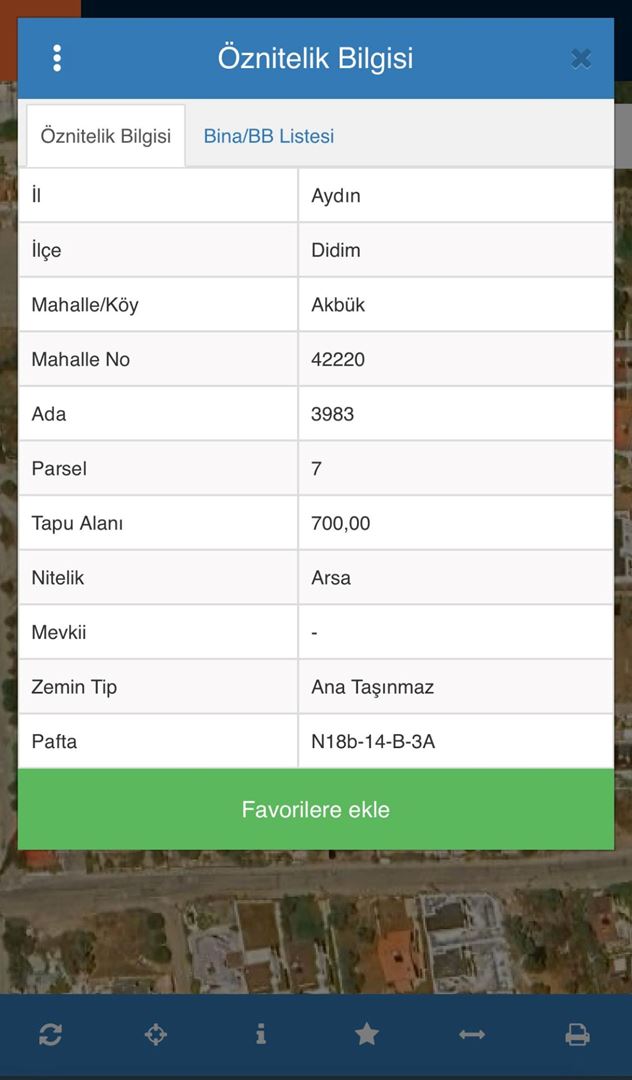
Task: Click the Ana Taşınmaz value
Action: pos(373,687)
